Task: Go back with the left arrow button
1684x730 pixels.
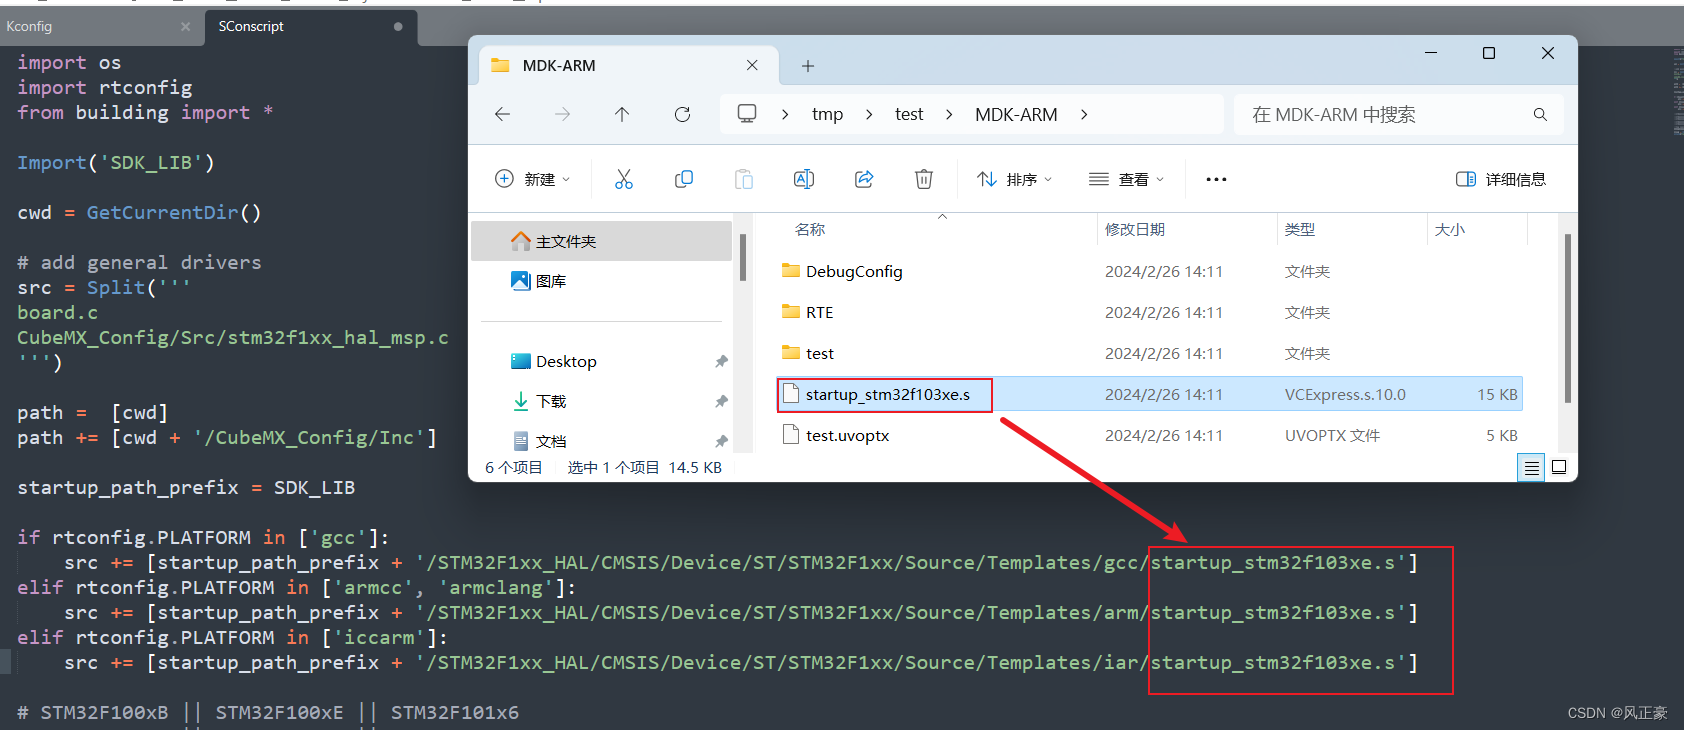Action: pos(503,115)
